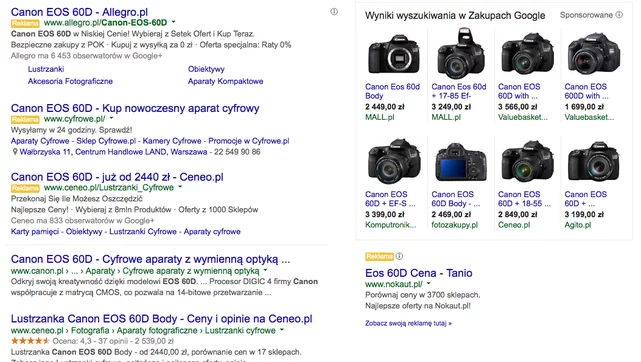The width and height of the screenshot is (641, 362).
Task: Open Canon EOS 600D with product title
Action: [x=587, y=91]
